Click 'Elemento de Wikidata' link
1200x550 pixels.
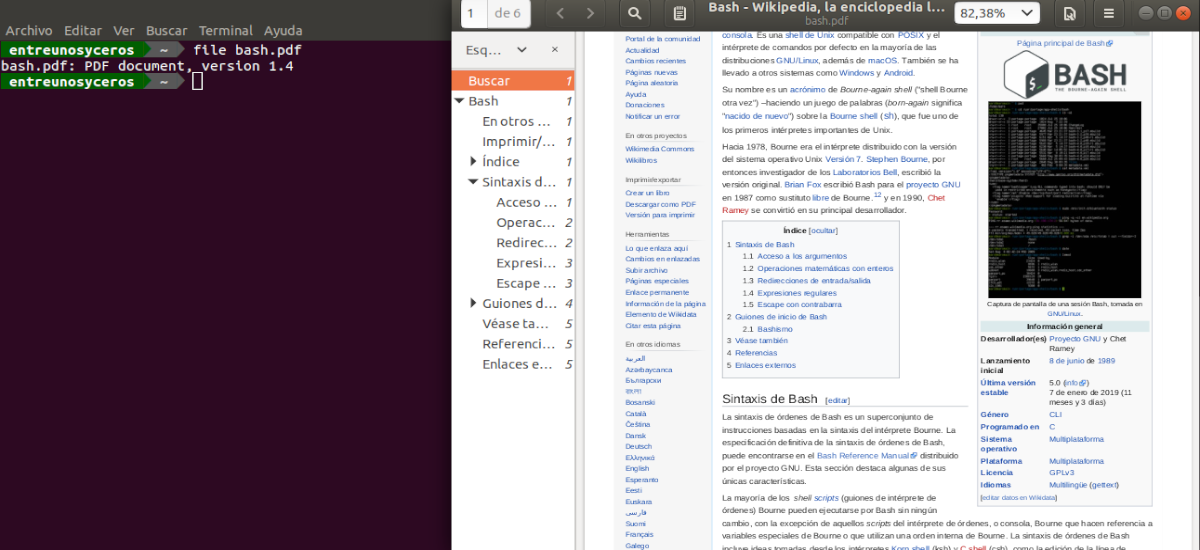[659, 315]
